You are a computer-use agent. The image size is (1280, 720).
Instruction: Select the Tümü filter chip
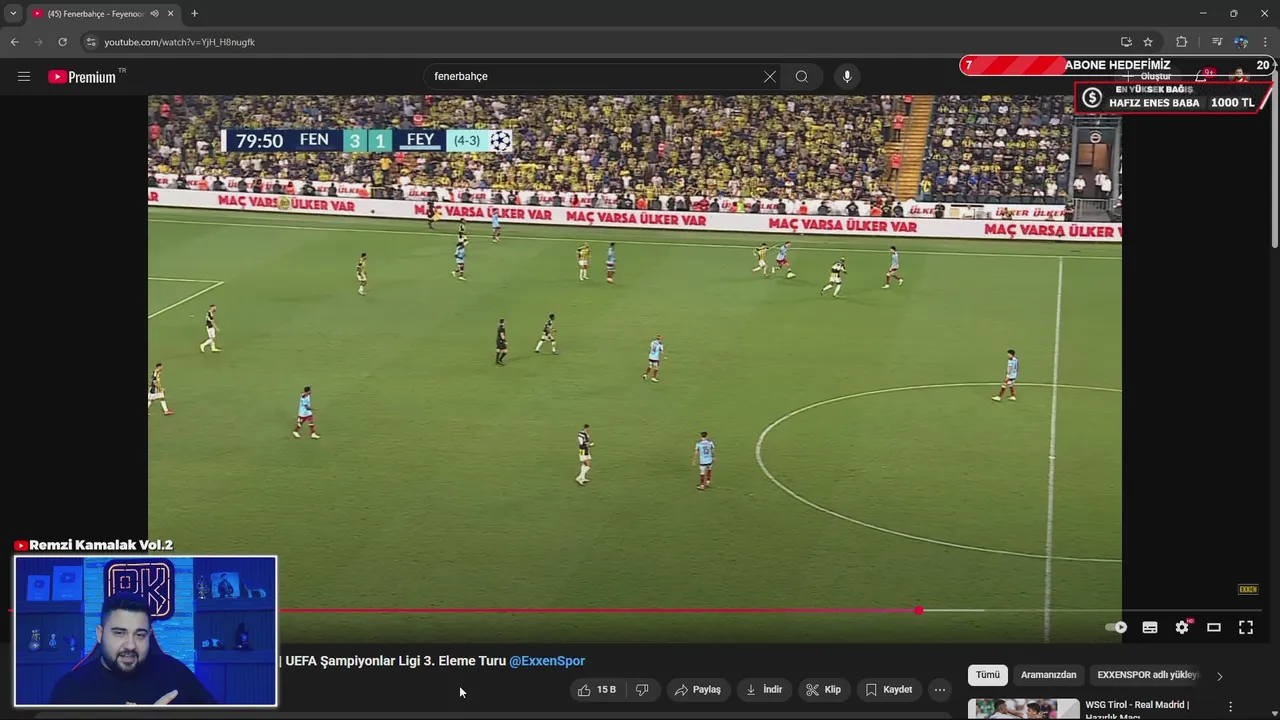[988, 675]
